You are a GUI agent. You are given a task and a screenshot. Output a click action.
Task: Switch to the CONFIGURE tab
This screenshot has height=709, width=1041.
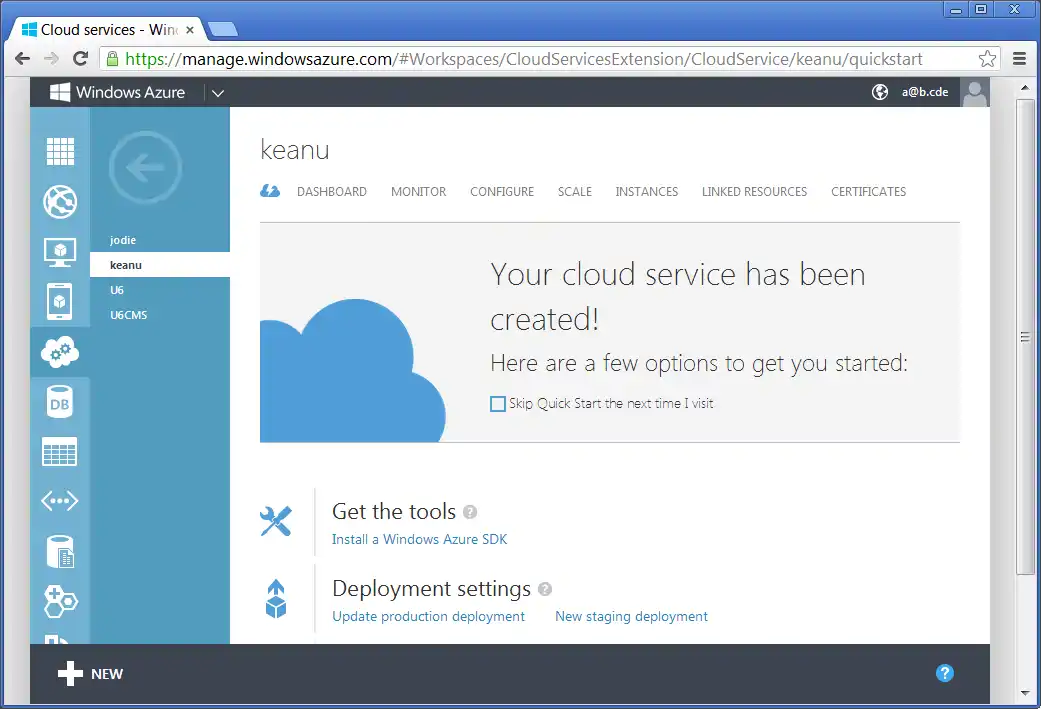502,192
